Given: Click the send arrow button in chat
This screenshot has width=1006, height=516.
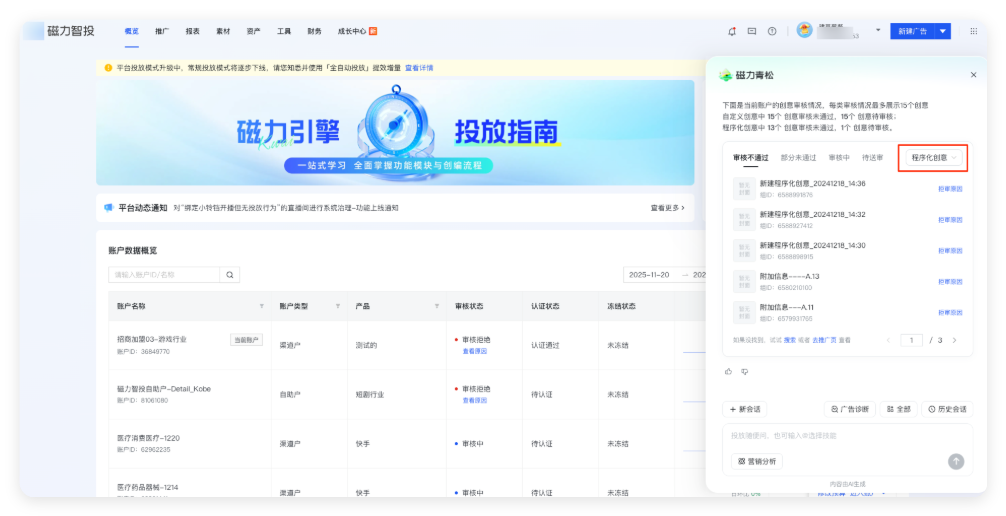Looking at the screenshot, I should tap(956, 461).
